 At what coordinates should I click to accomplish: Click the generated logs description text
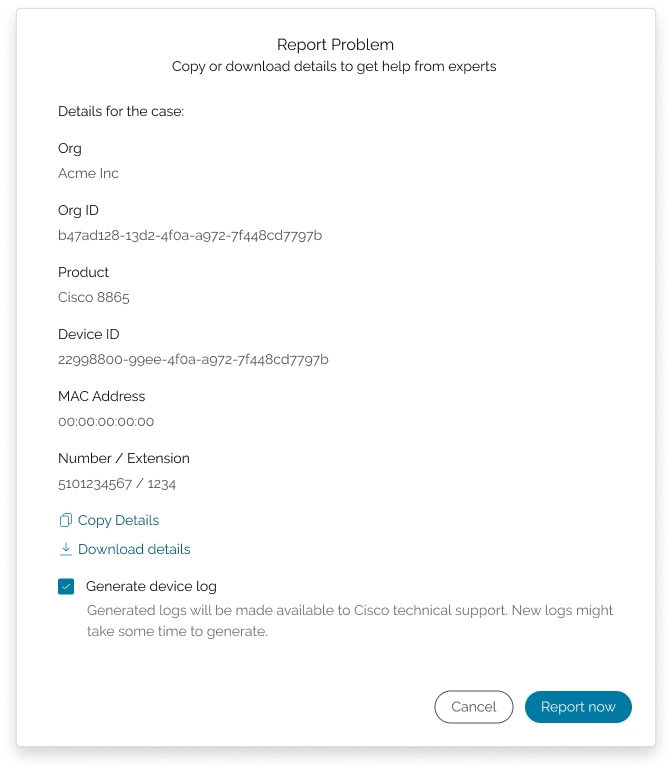[x=350, y=621]
